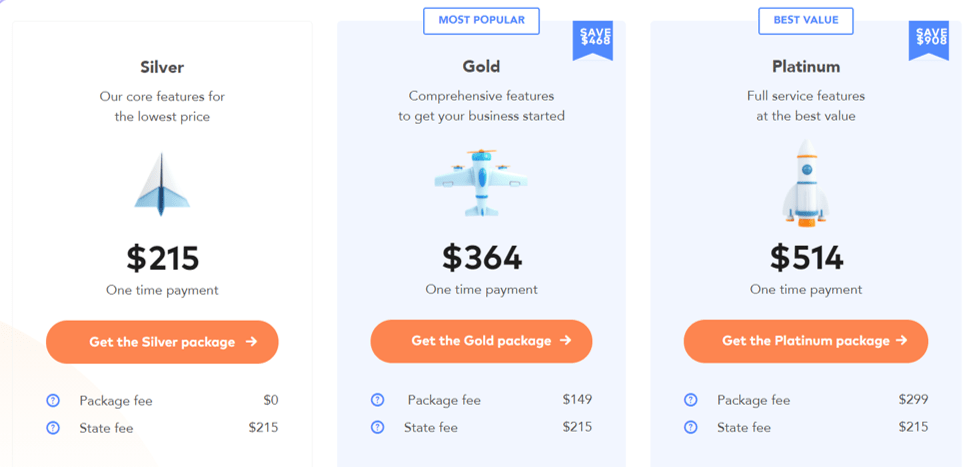974x467 pixels.
Task: Select the Platinum plan title
Action: [x=806, y=67]
